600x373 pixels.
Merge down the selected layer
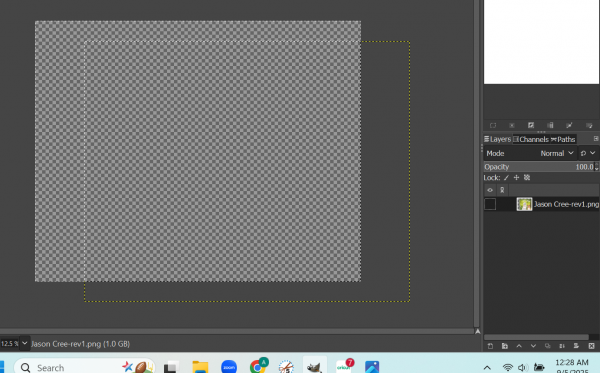[x=562, y=346]
